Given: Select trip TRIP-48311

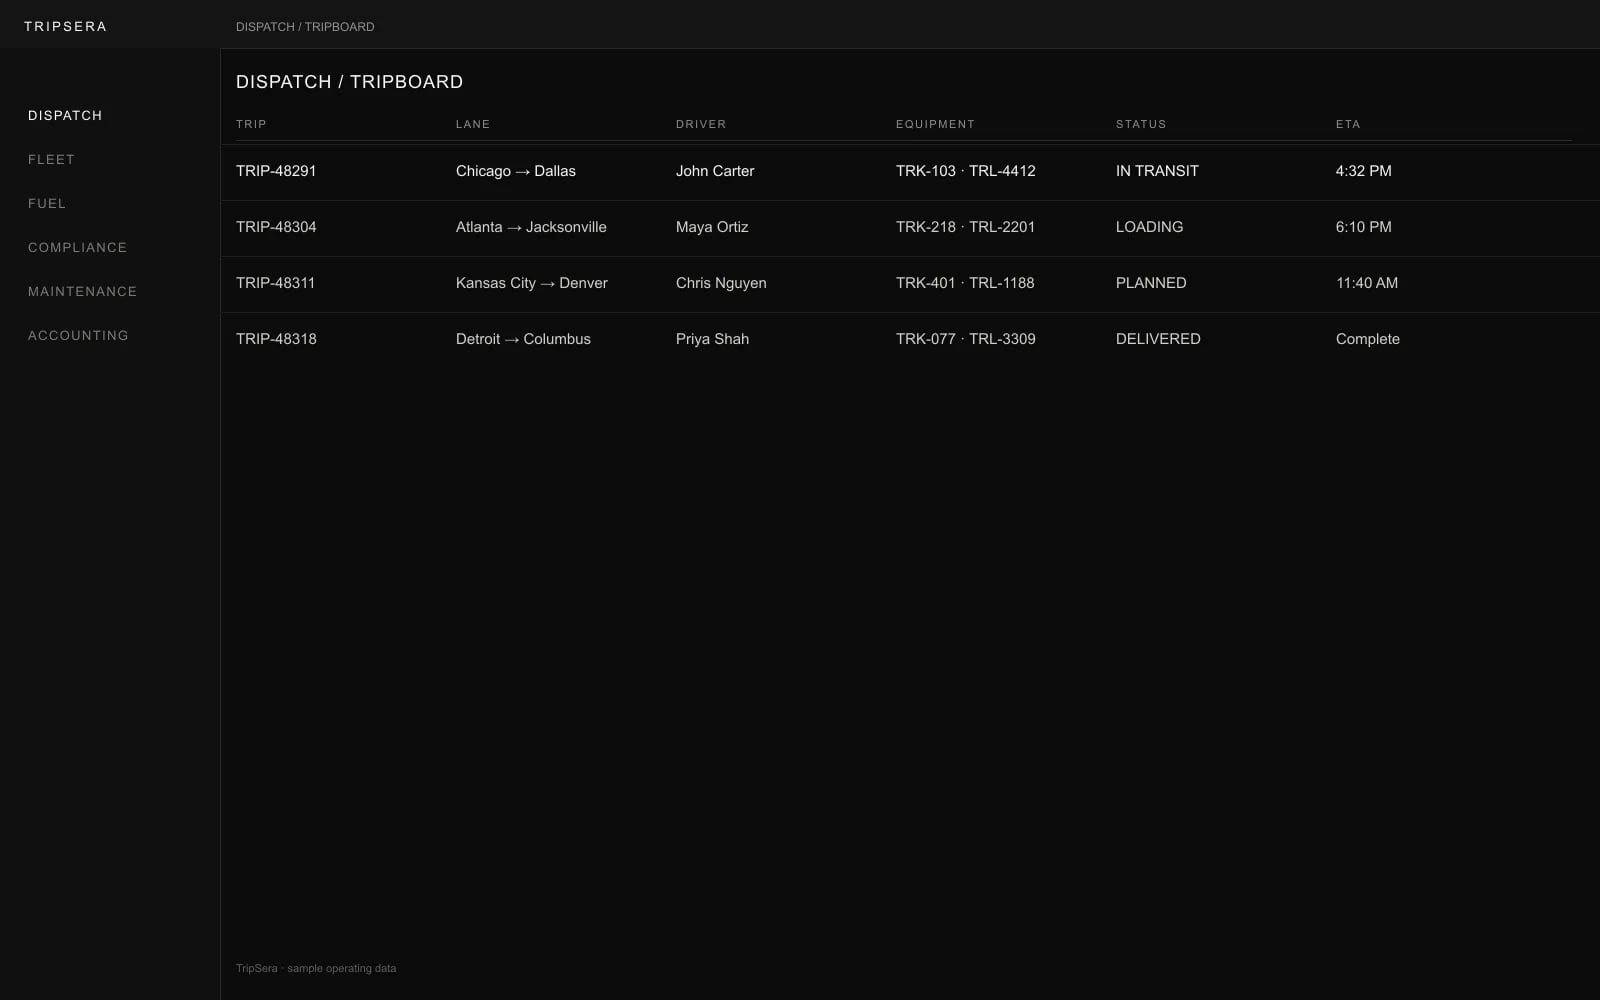Looking at the screenshot, I should click(275, 283).
